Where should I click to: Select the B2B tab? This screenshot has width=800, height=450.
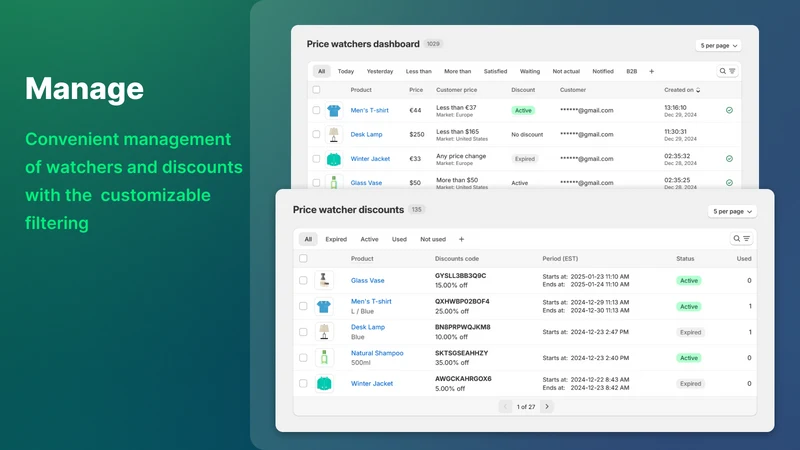click(632, 71)
